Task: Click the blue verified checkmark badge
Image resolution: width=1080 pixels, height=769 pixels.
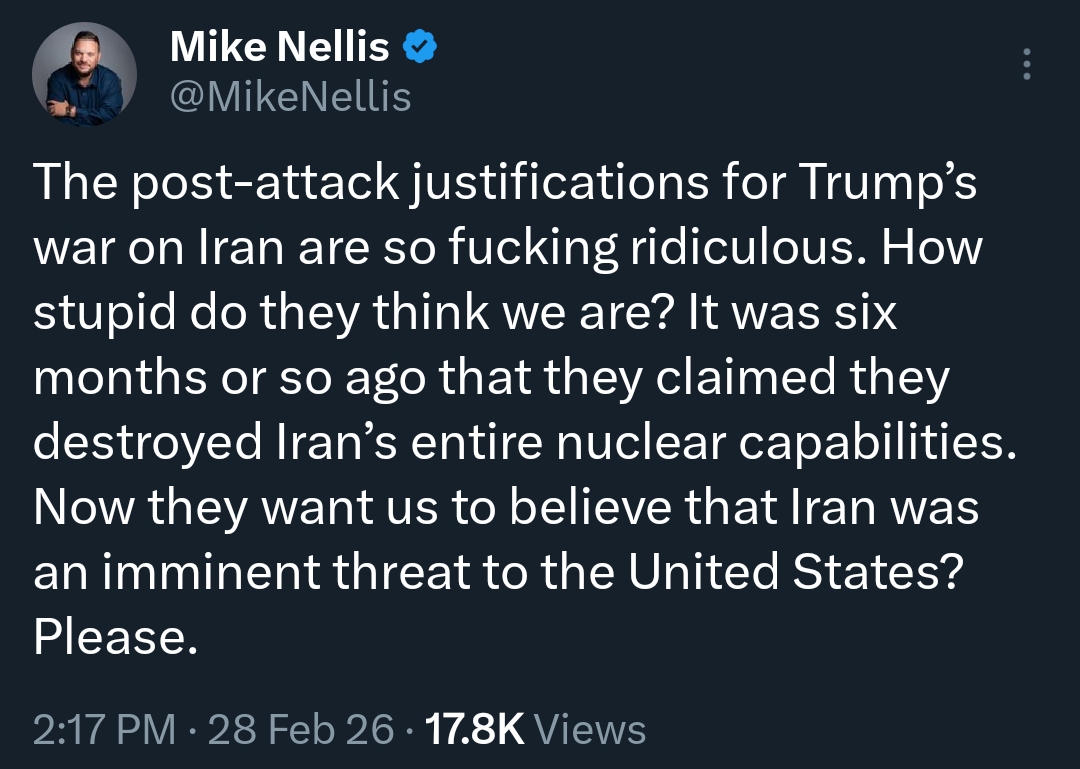Action: click(x=418, y=46)
